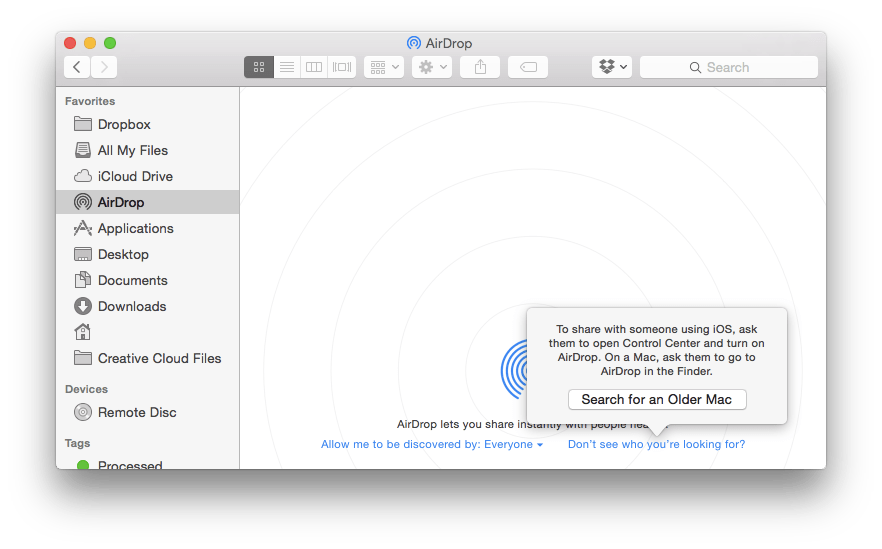Open Applications from the sidebar
The width and height of the screenshot is (882, 549).
point(147,228)
